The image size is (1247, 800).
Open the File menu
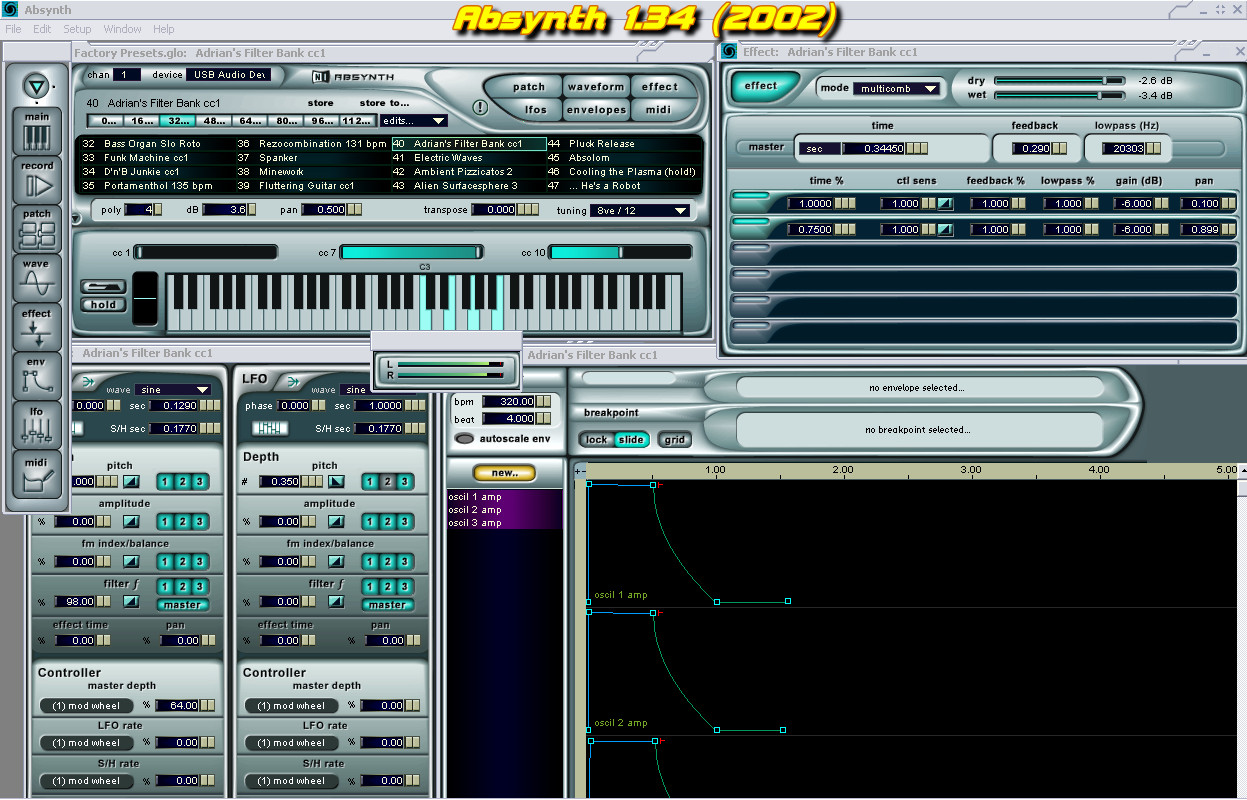[14, 29]
